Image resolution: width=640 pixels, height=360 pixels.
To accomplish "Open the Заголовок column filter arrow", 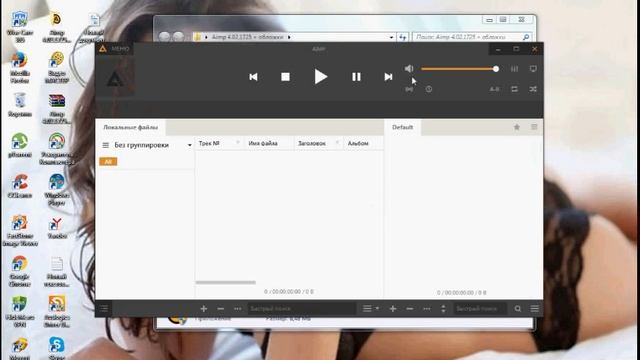I will 337,142.
